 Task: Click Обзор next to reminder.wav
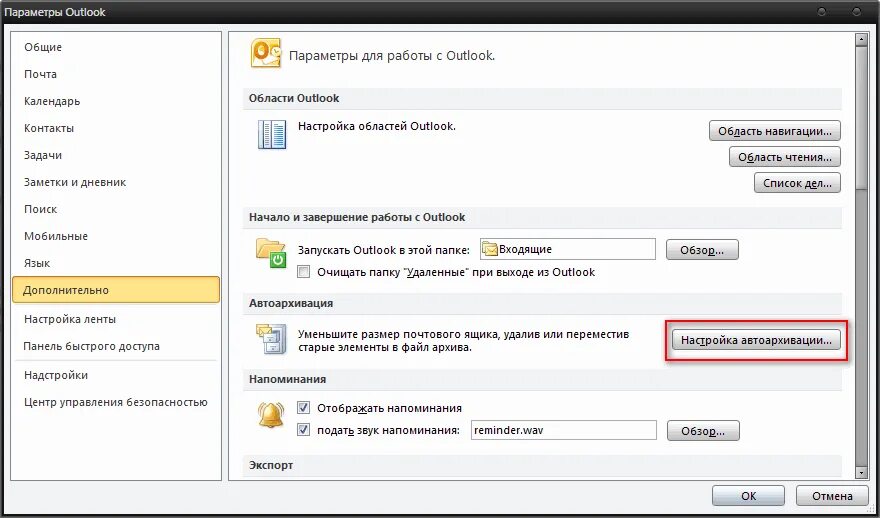click(x=703, y=431)
